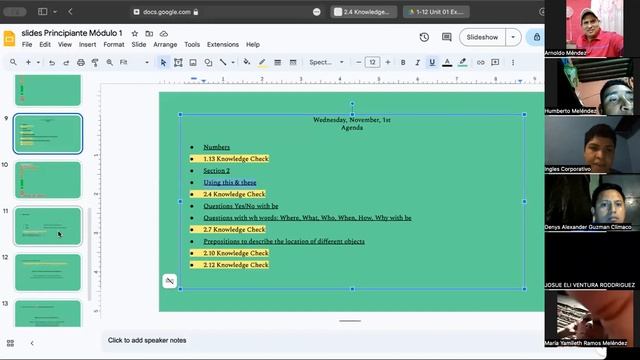Open the Format menu
Viewport: 640px width, 360px height.
(x=114, y=44)
